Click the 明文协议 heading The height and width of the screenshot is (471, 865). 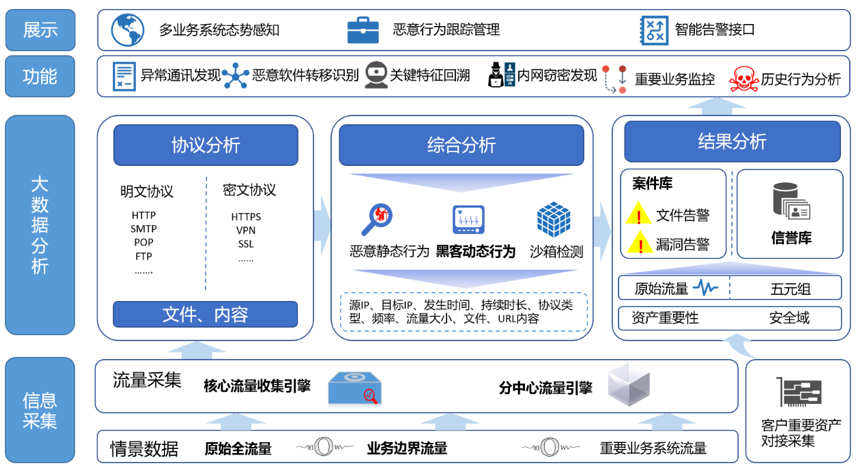coord(147,191)
